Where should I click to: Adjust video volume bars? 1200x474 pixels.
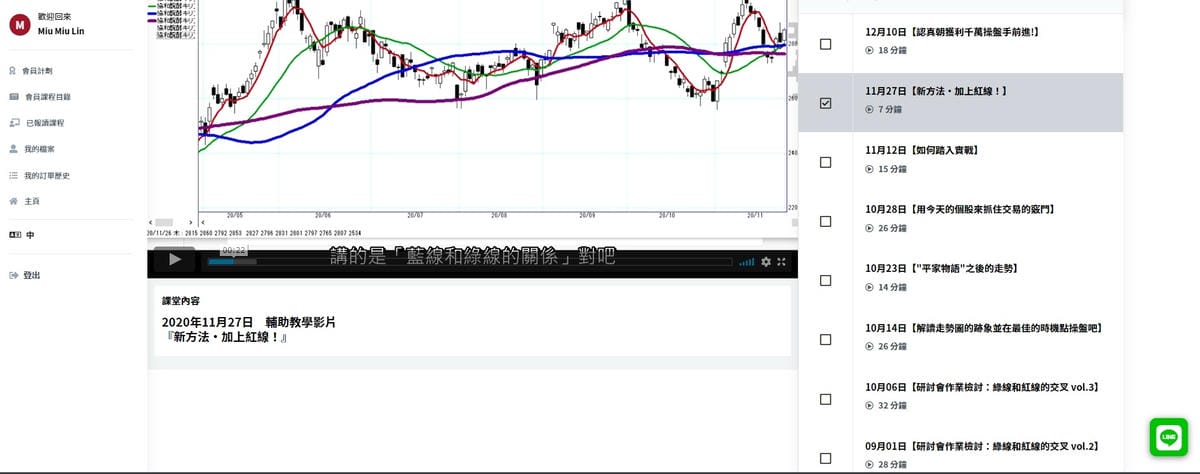coord(746,262)
